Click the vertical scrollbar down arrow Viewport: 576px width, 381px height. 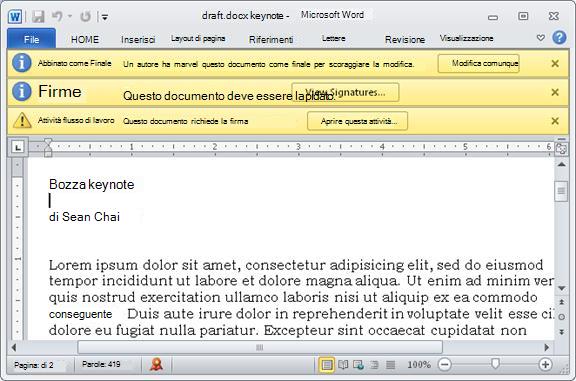(x=561, y=288)
